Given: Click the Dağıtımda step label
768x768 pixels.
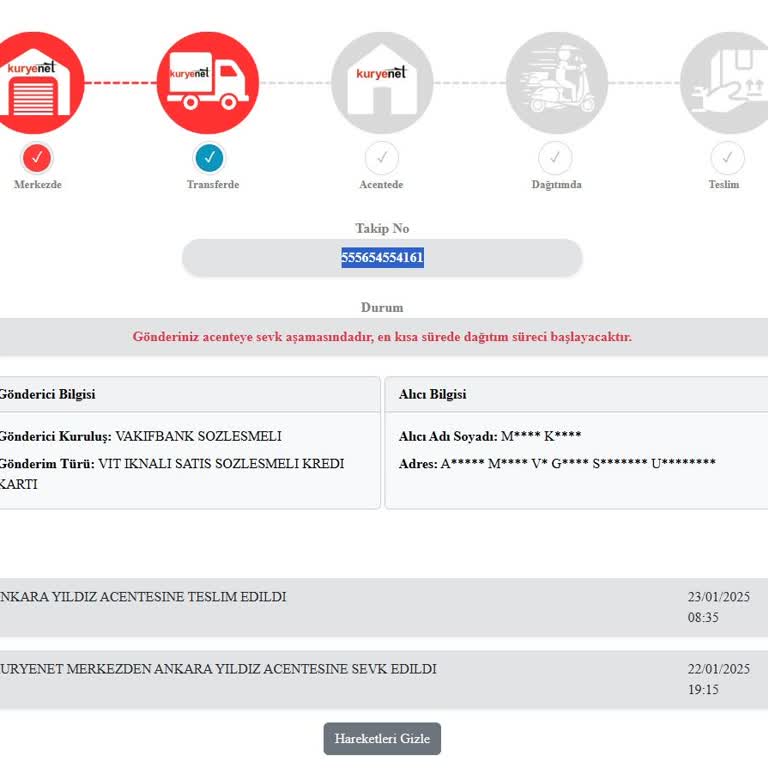Looking at the screenshot, I should click(x=556, y=185).
